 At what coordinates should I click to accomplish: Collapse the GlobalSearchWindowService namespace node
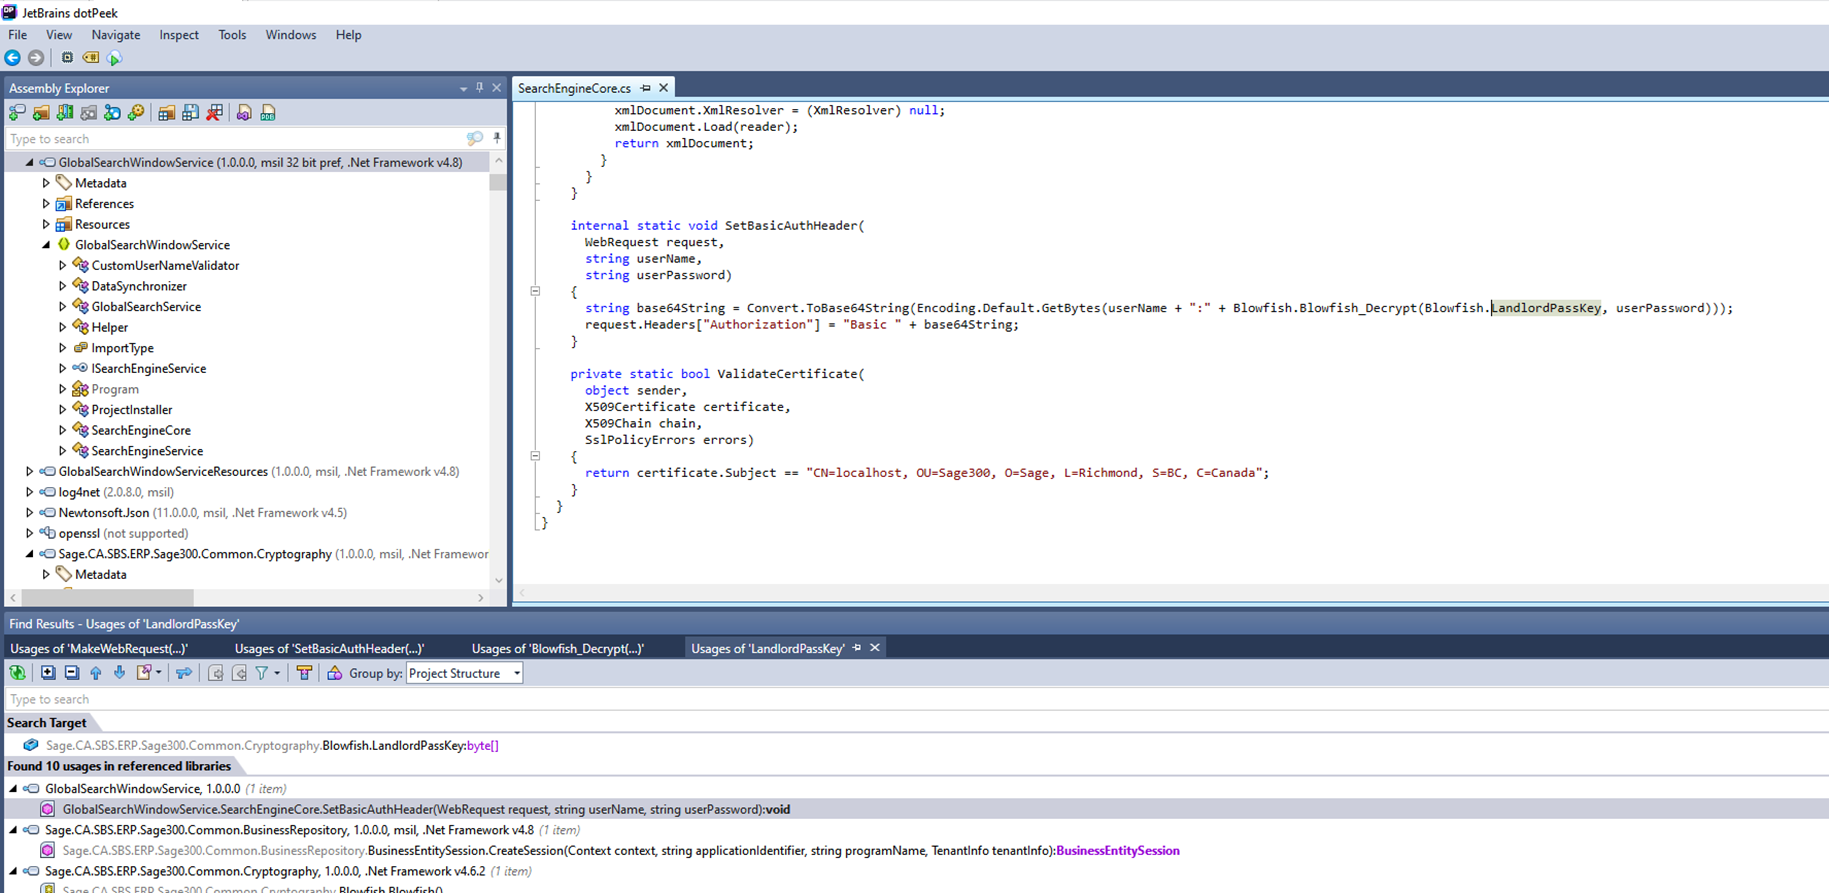point(46,245)
